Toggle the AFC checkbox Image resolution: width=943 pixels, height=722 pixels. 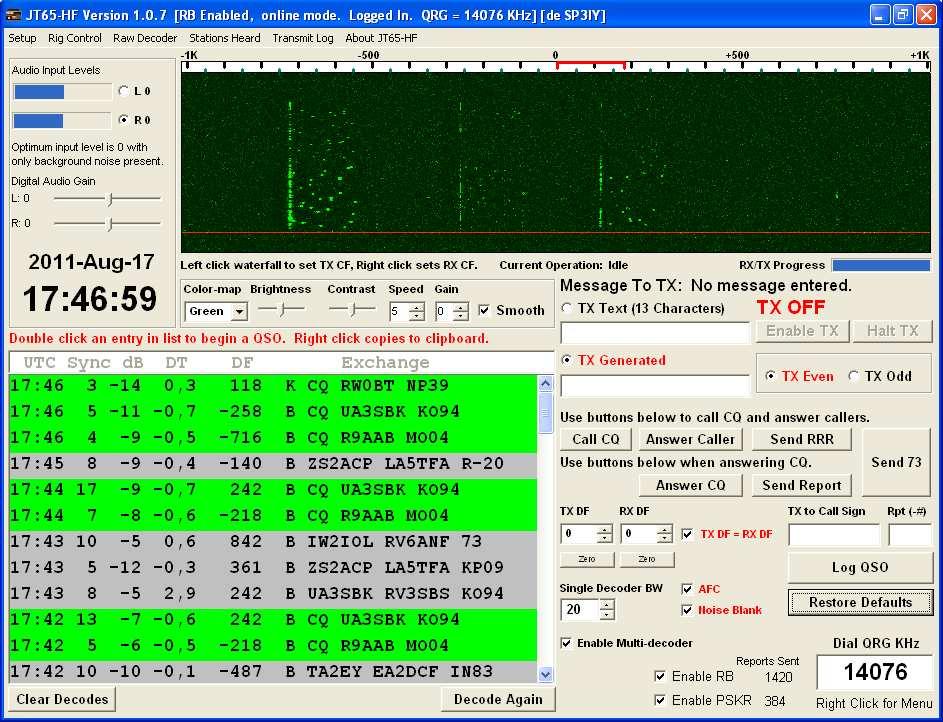click(687, 589)
